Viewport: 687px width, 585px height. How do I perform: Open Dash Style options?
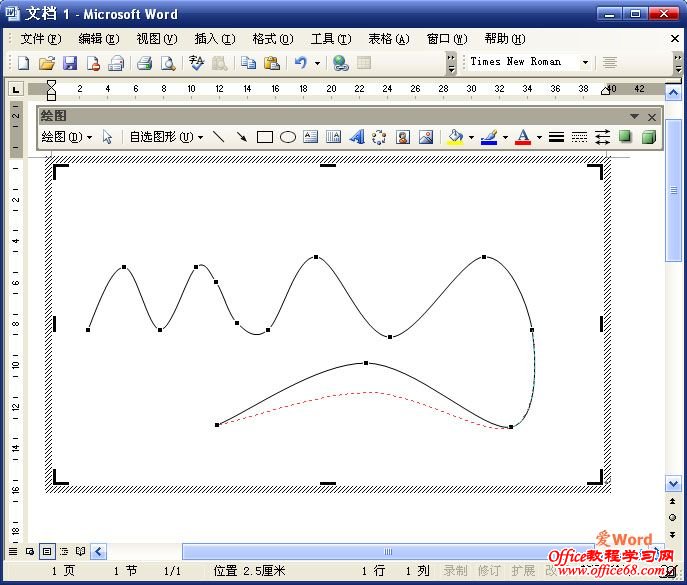(579, 137)
